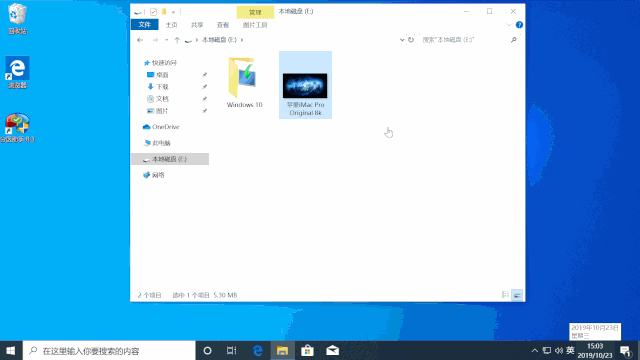Click the 文件 ribbon tab
This screenshot has width=640, height=360.
[144, 25]
